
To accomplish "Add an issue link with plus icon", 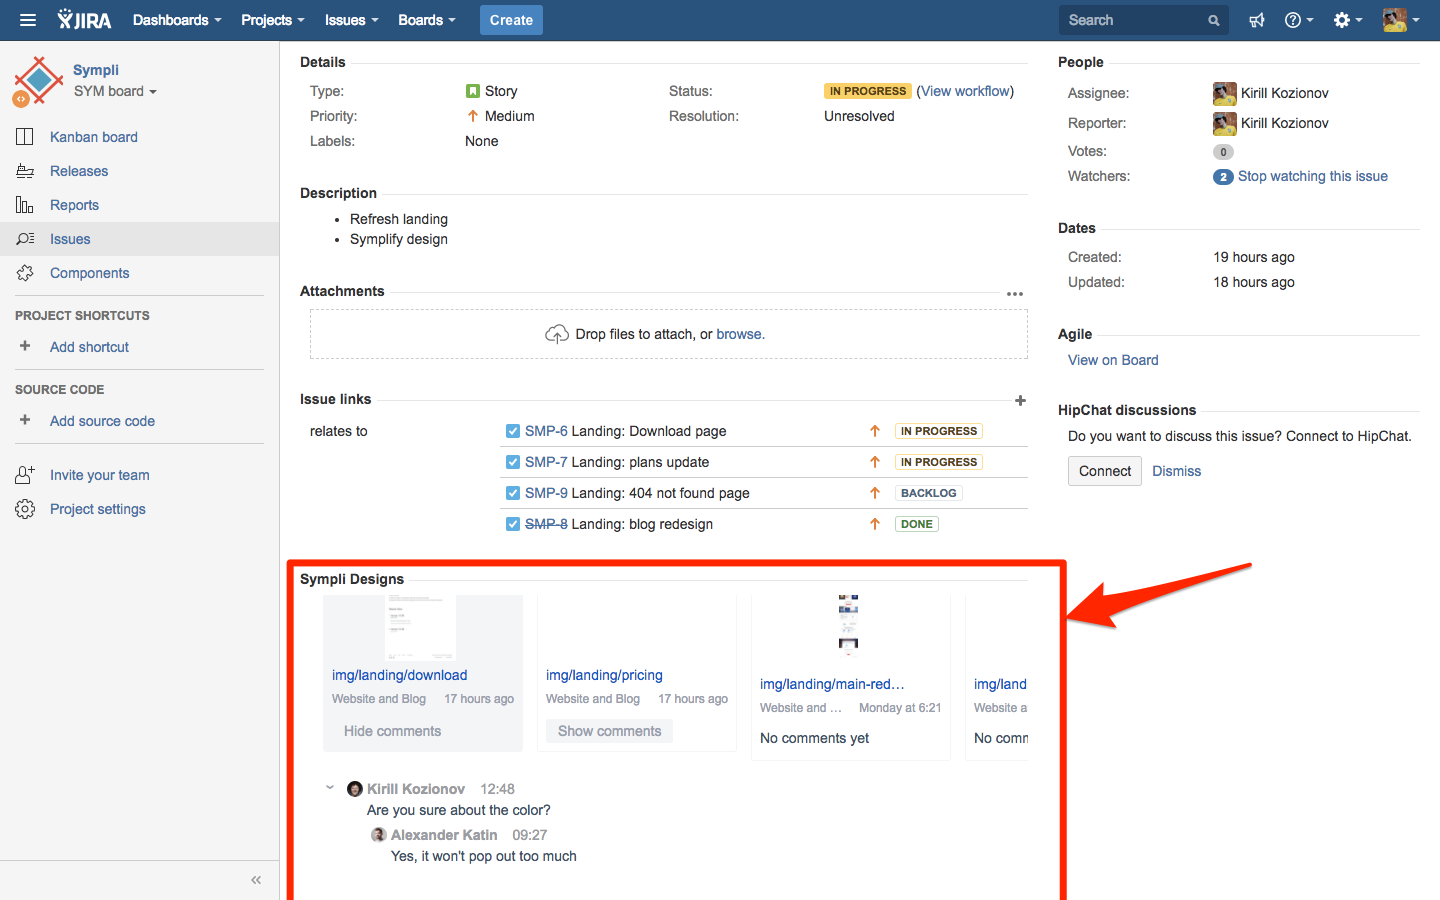I will tap(1020, 400).
